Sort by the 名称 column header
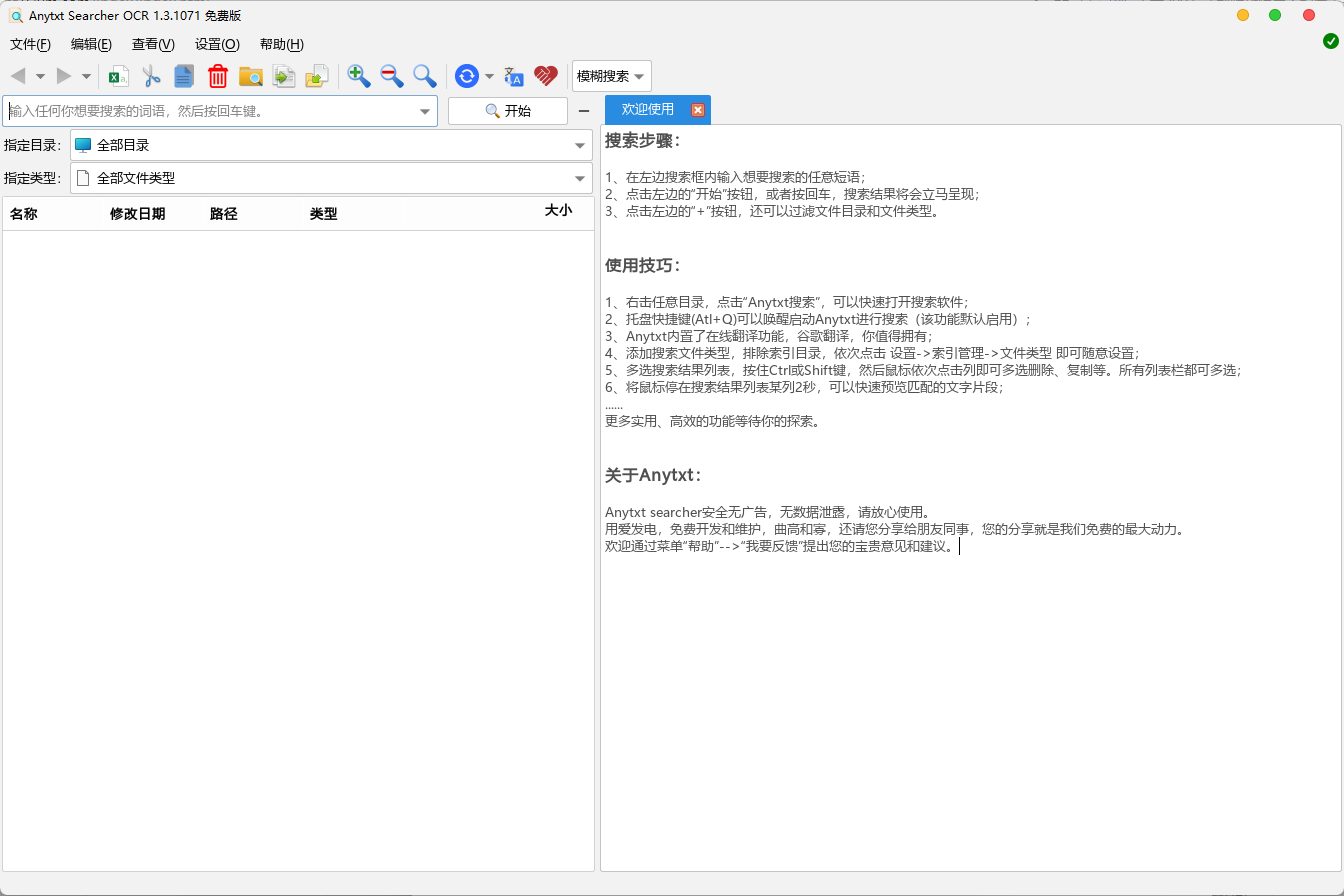 (24, 214)
